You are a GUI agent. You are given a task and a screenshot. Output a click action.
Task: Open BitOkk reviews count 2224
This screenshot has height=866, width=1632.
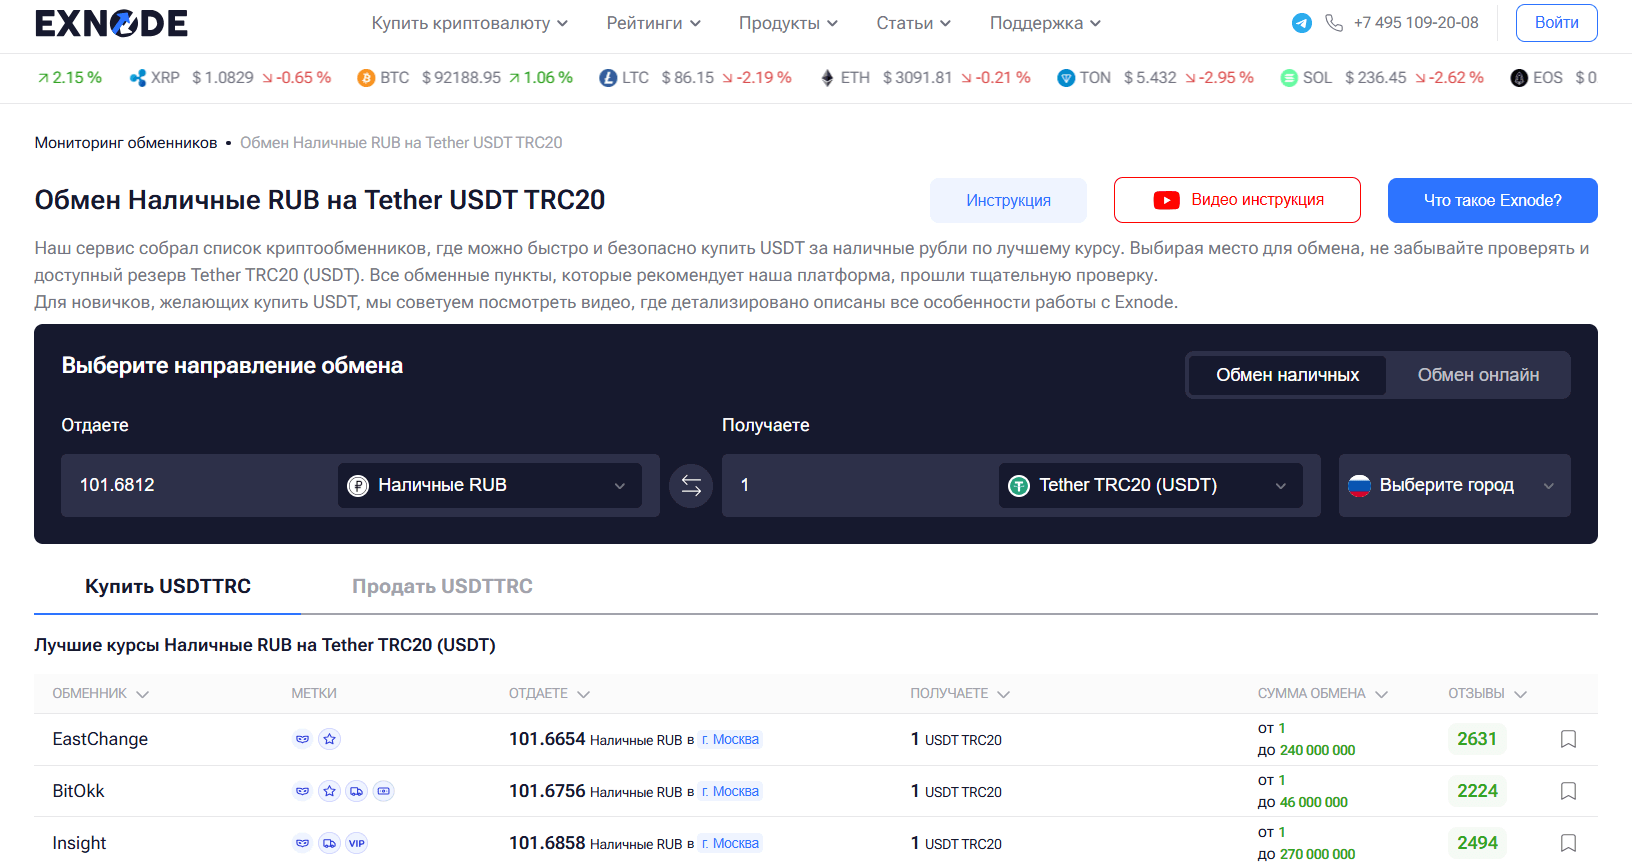click(x=1477, y=791)
